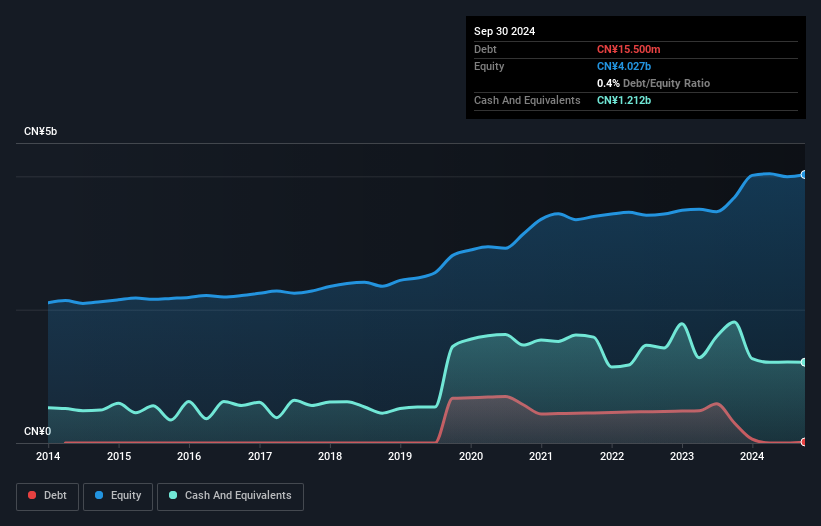The width and height of the screenshot is (821, 526).
Task: Click the red Debt endpoint marker on the chart
Action: point(803,441)
